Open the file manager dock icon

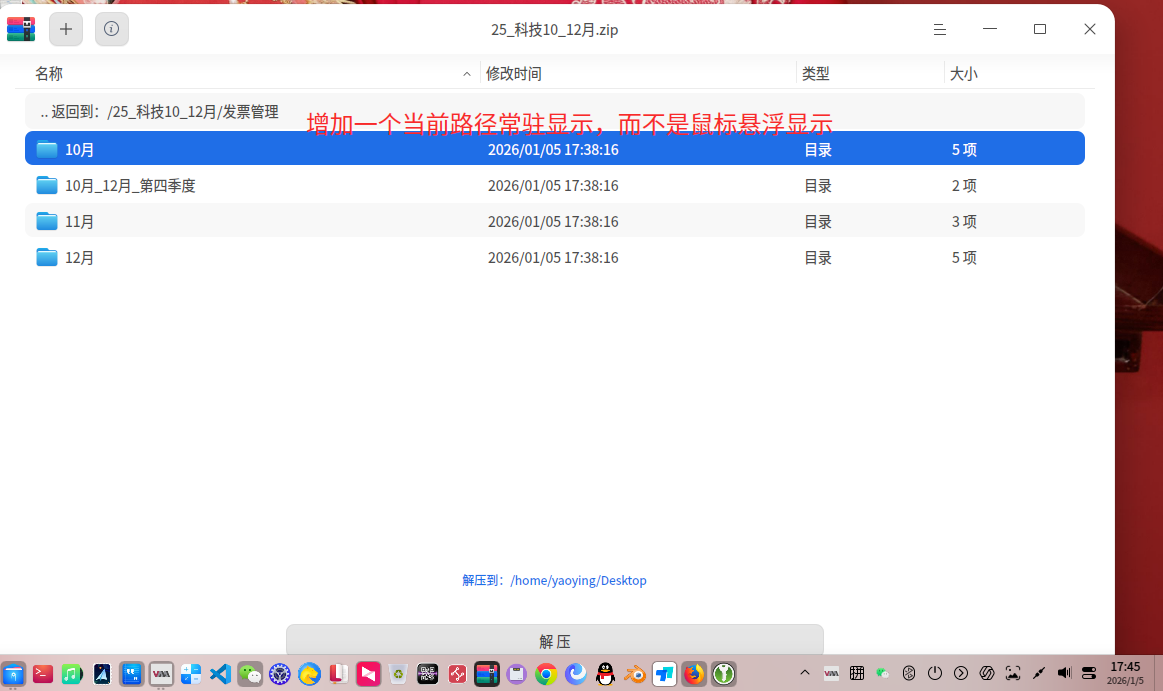point(13,674)
